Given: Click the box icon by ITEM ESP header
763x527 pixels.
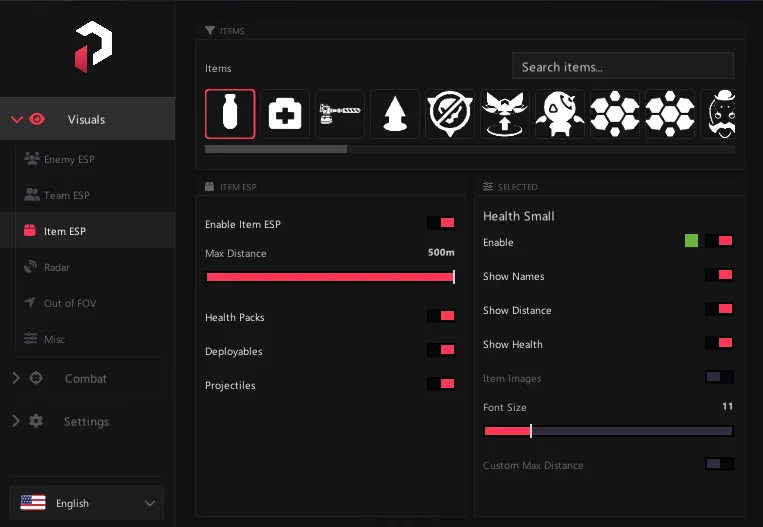Looking at the screenshot, I should pos(209,186).
